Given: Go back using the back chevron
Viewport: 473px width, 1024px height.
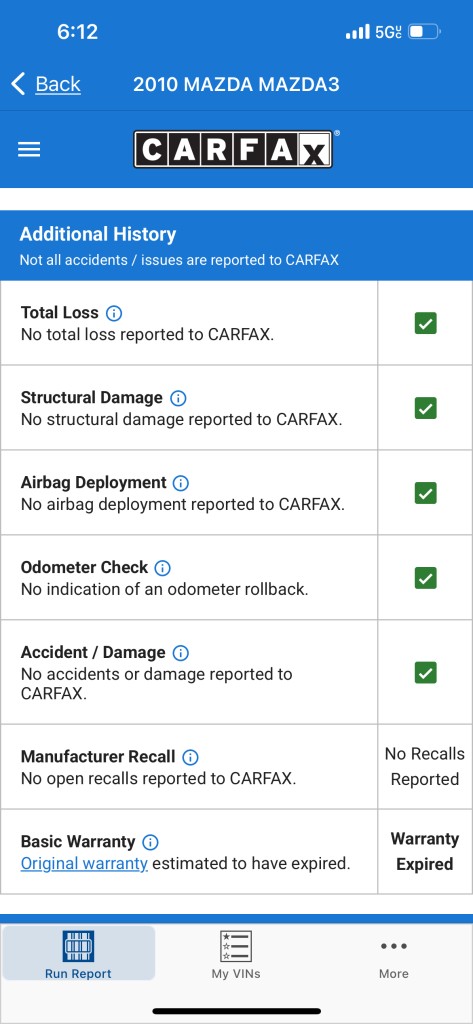Looking at the screenshot, I should [x=18, y=84].
